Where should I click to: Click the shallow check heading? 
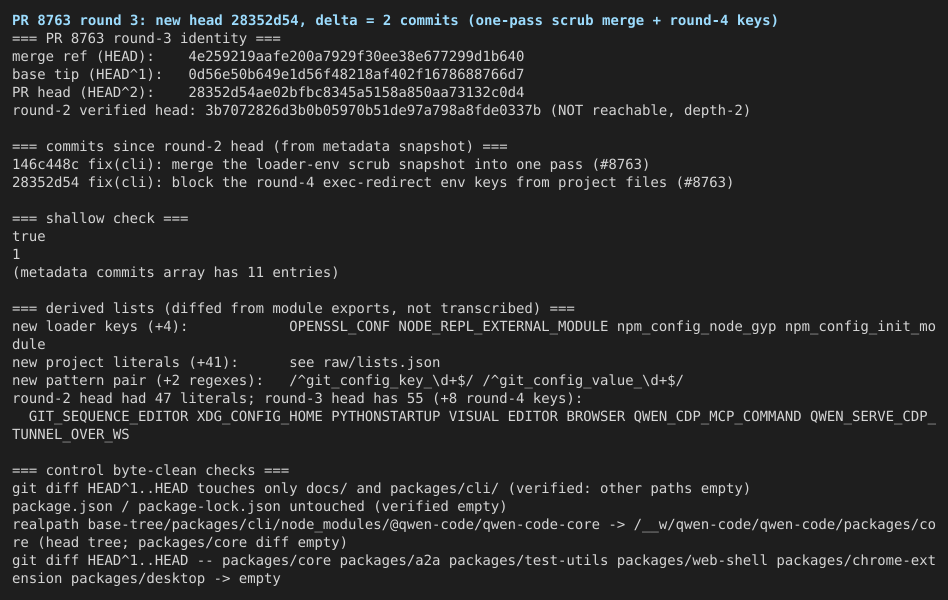point(100,218)
